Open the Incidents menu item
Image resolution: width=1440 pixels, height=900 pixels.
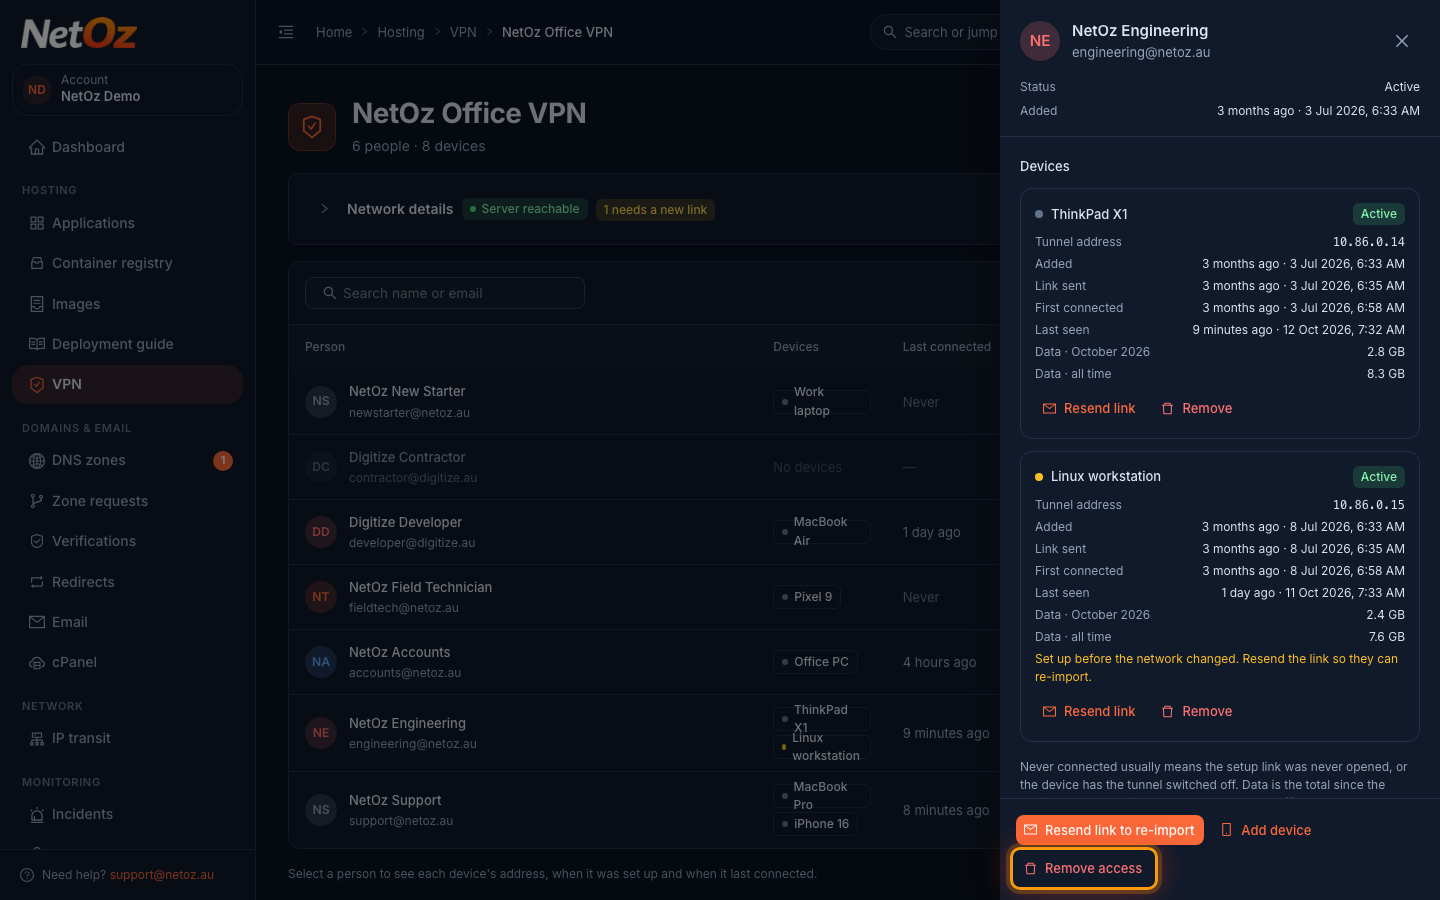(x=127, y=814)
